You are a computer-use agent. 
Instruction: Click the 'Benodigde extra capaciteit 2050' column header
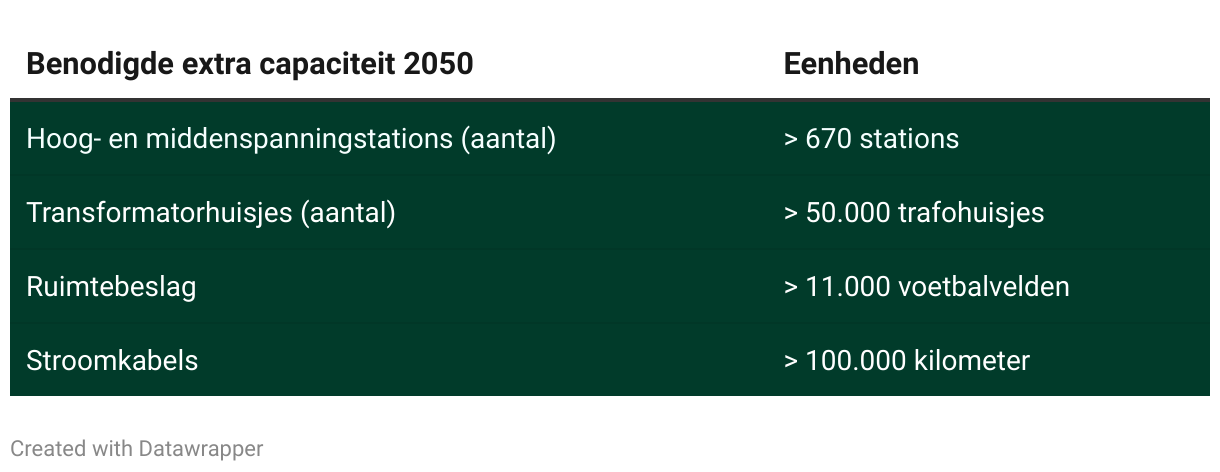tap(250, 64)
